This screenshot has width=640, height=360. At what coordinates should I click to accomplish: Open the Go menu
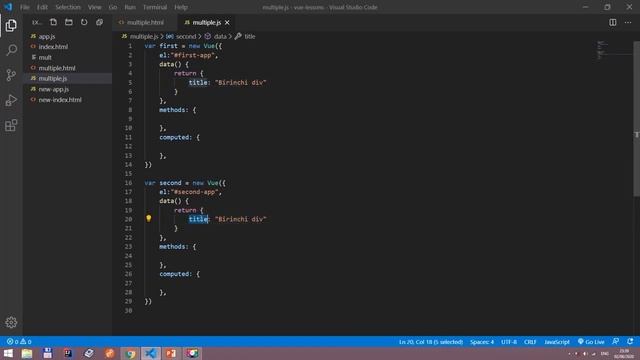[x=113, y=7]
